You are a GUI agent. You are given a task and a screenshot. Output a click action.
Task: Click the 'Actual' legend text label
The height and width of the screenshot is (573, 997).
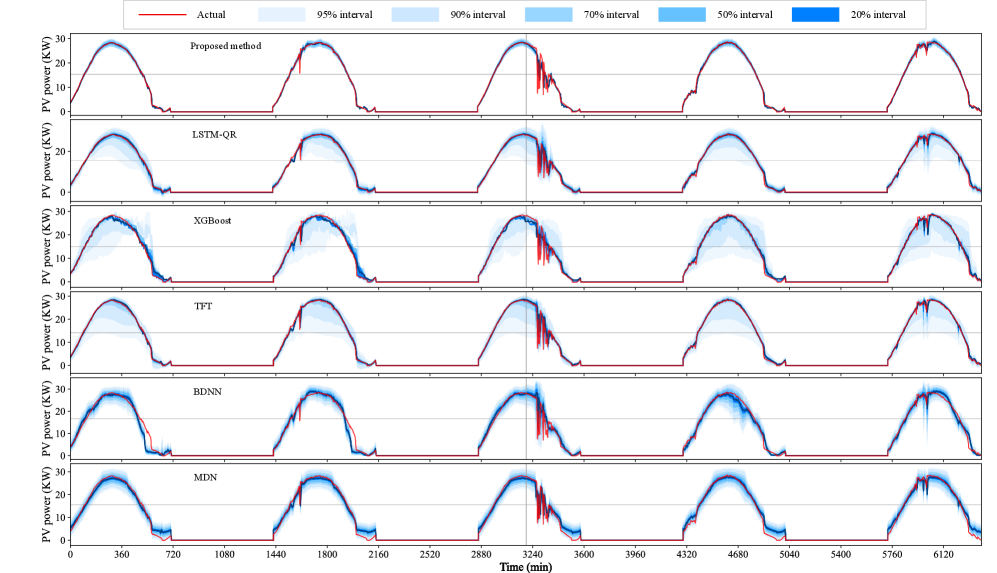[x=211, y=15]
